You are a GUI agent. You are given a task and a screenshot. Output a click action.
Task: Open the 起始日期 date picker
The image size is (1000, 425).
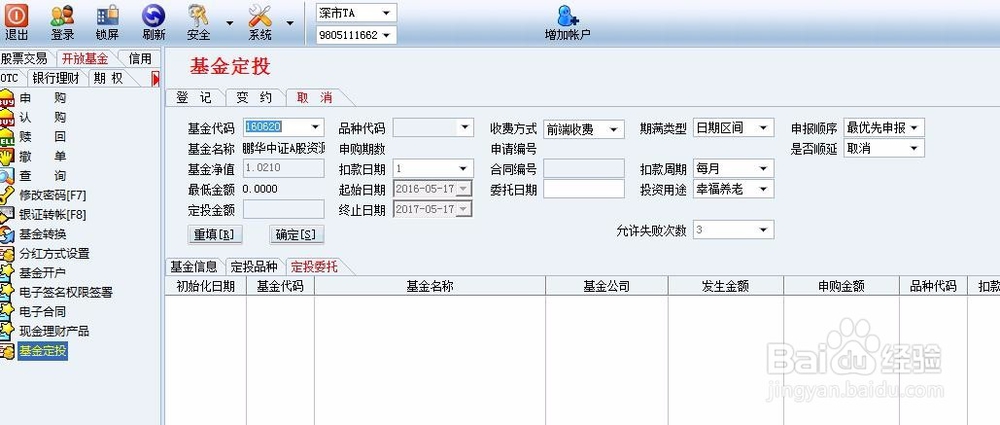click(465, 189)
